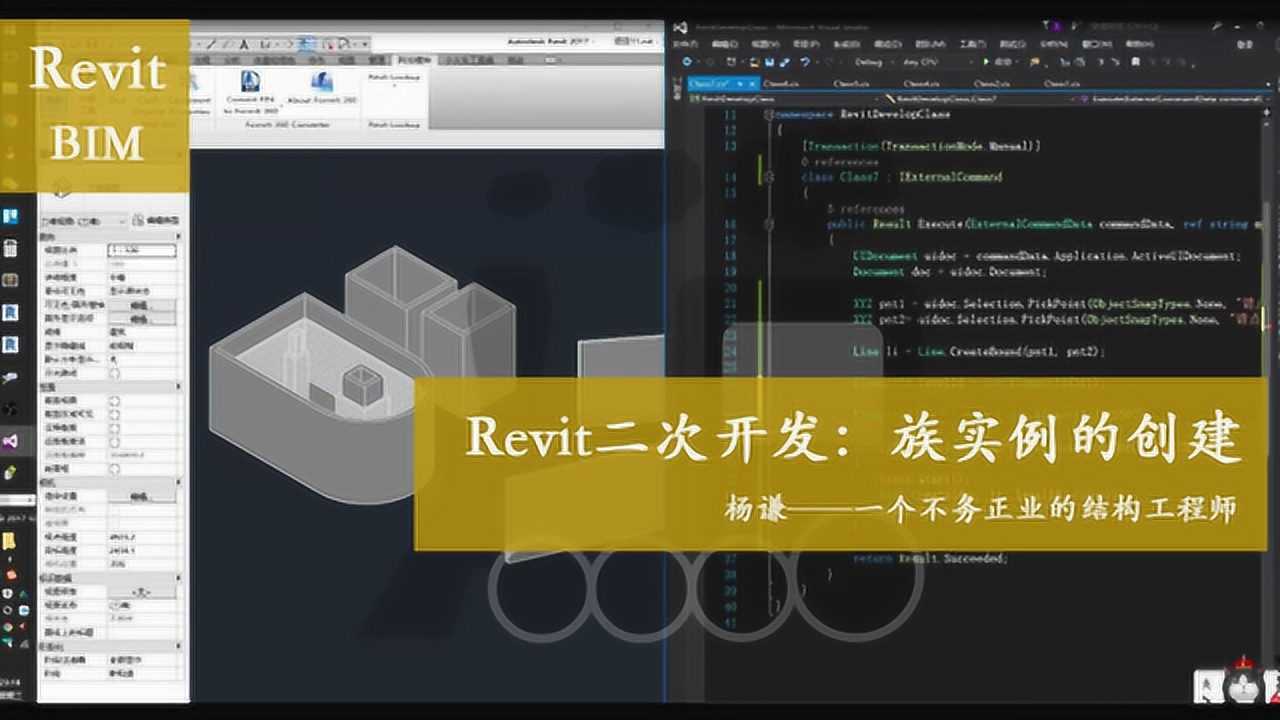The width and height of the screenshot is (1280, 720).
Task: Open the Any CPU platform dropdown
Action: [921, 61]
